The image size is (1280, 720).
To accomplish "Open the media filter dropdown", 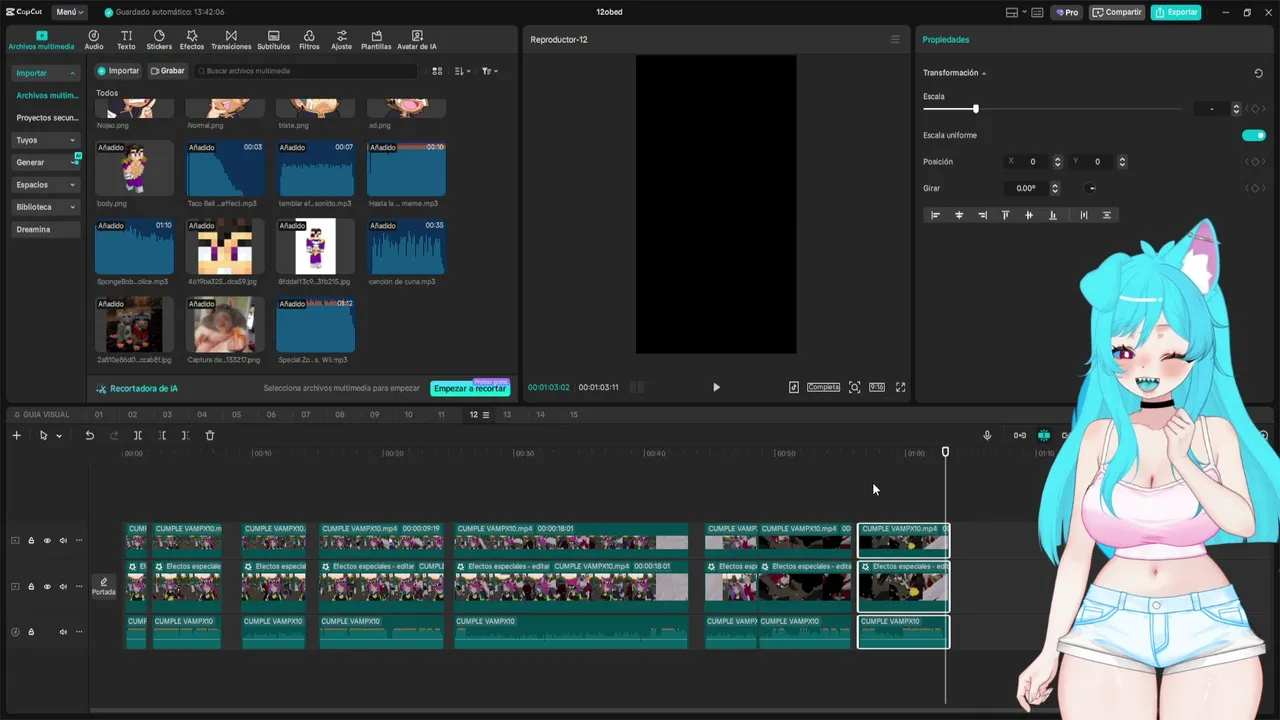I will (489, 71).
